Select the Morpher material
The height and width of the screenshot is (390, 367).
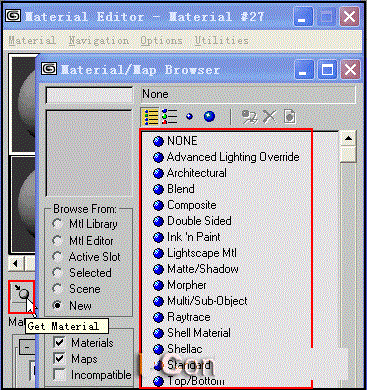point(180,285)
